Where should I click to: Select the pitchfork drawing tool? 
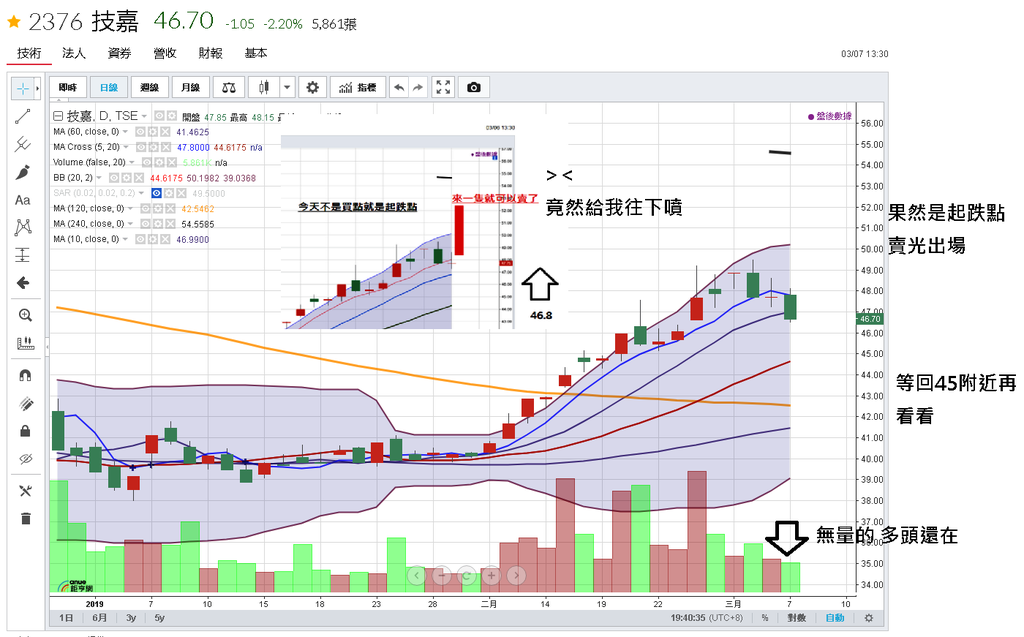pos(23,144)
